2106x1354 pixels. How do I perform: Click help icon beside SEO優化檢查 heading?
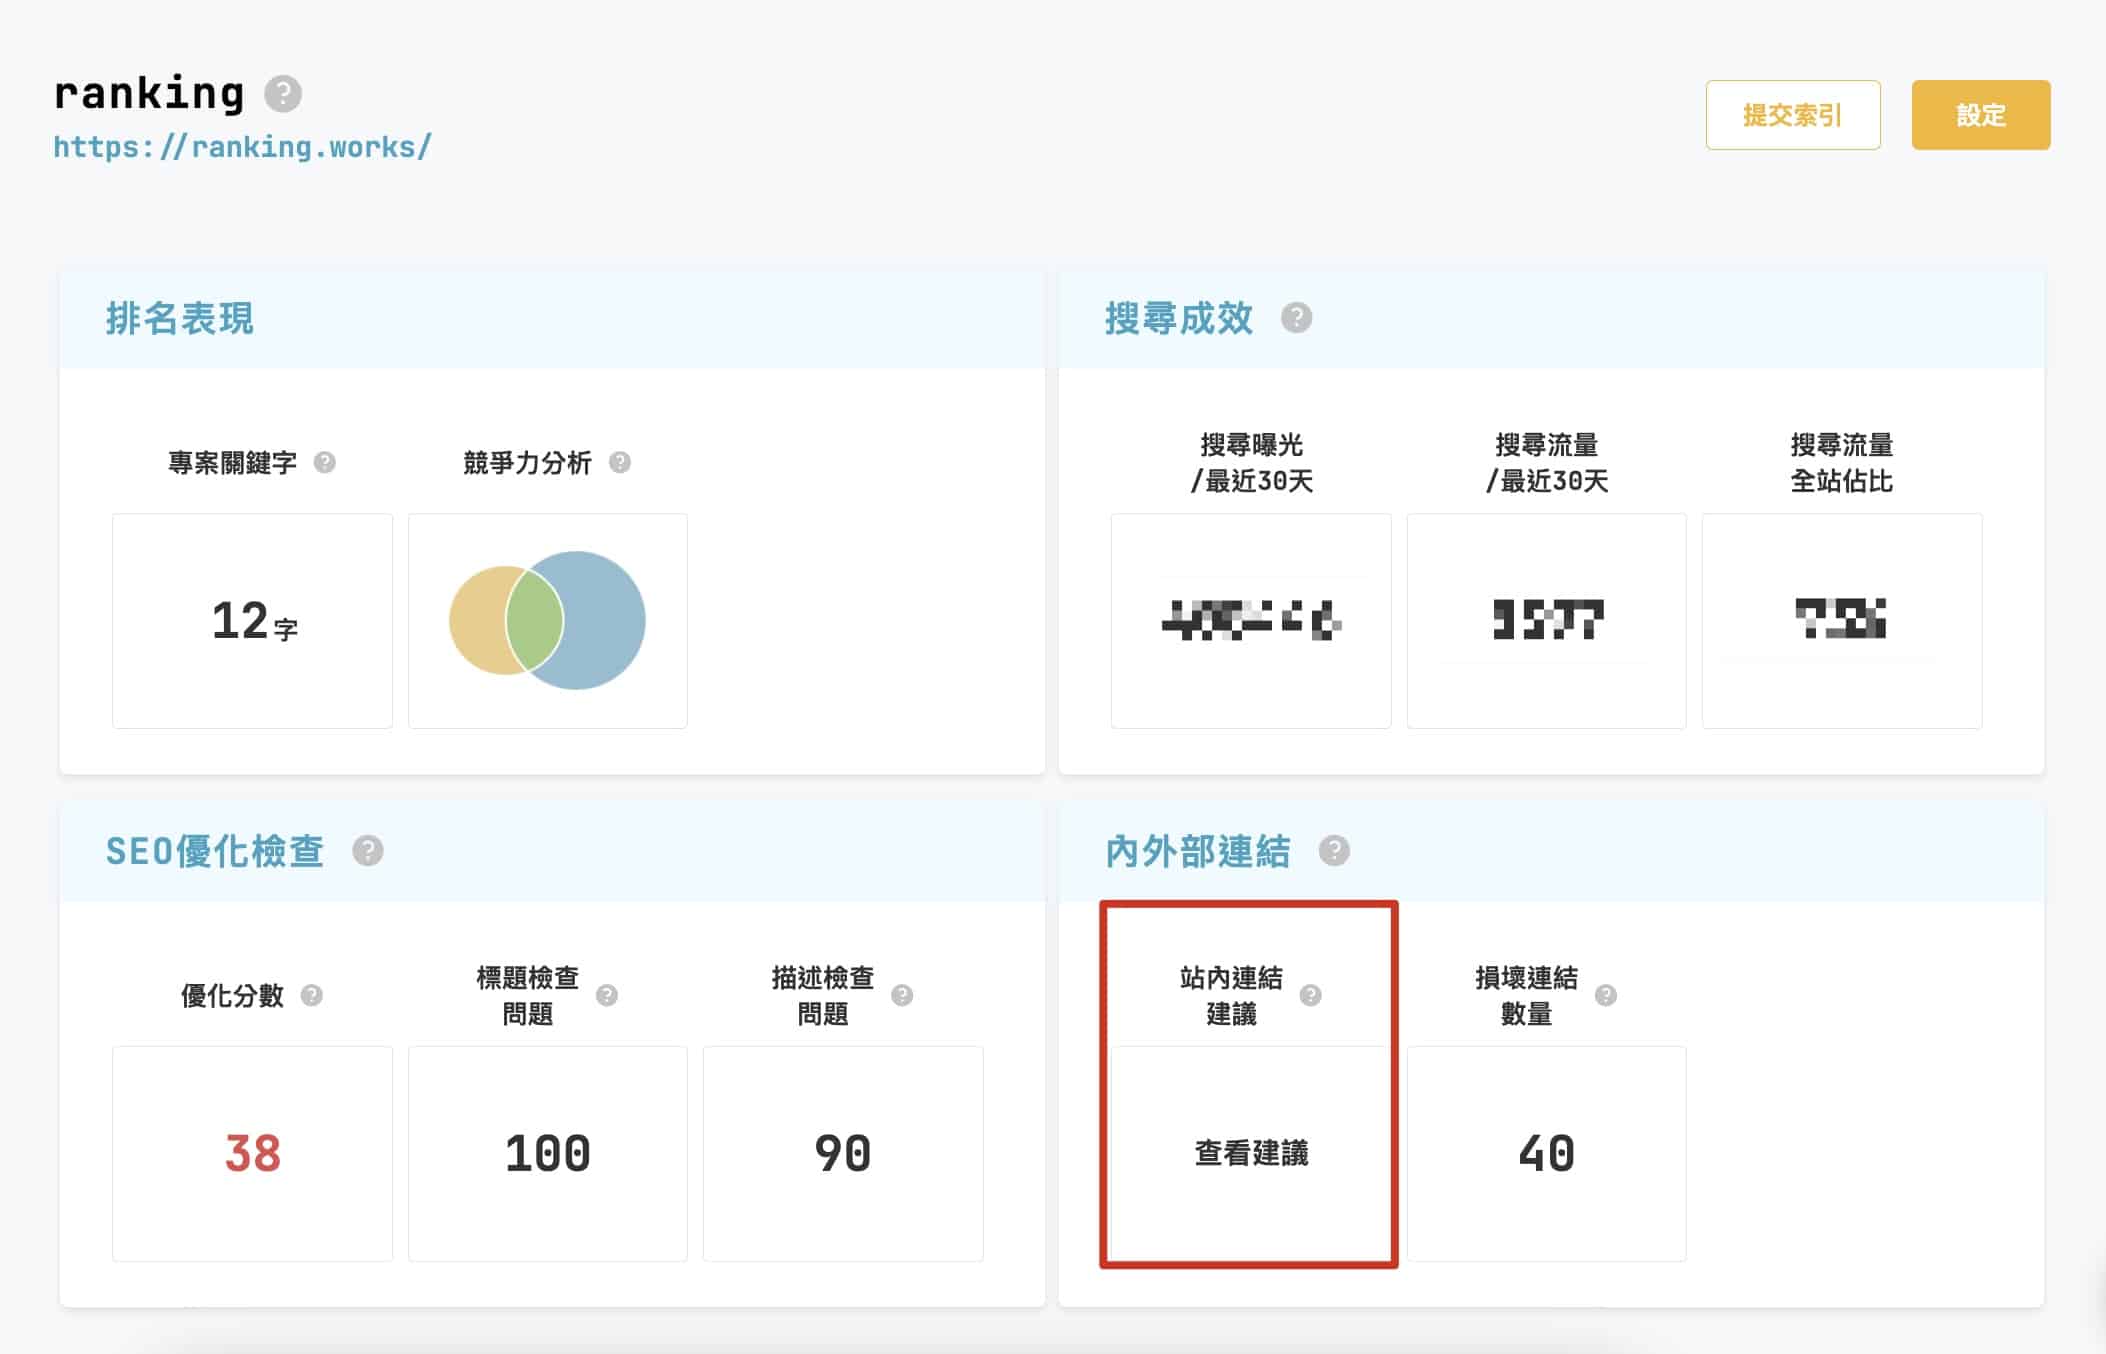click(x=367, y=851)
